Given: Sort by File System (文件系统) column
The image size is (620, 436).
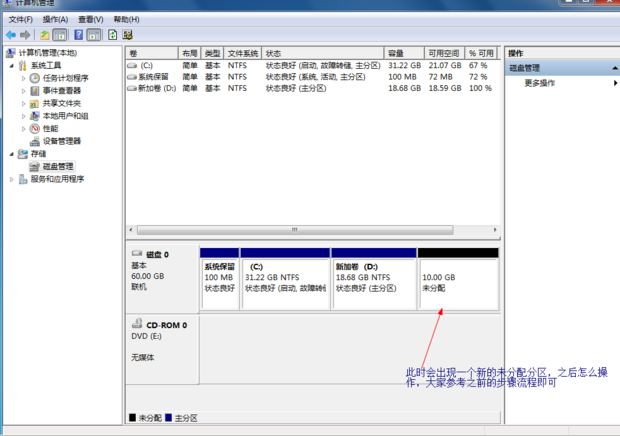Looking at the screenshot, I should tap(242, 53).
